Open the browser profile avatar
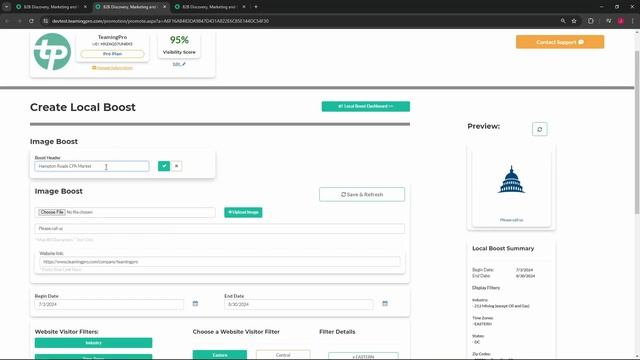Image resolution: width=640 pixels, height=360 pixels. click(620, 21)
